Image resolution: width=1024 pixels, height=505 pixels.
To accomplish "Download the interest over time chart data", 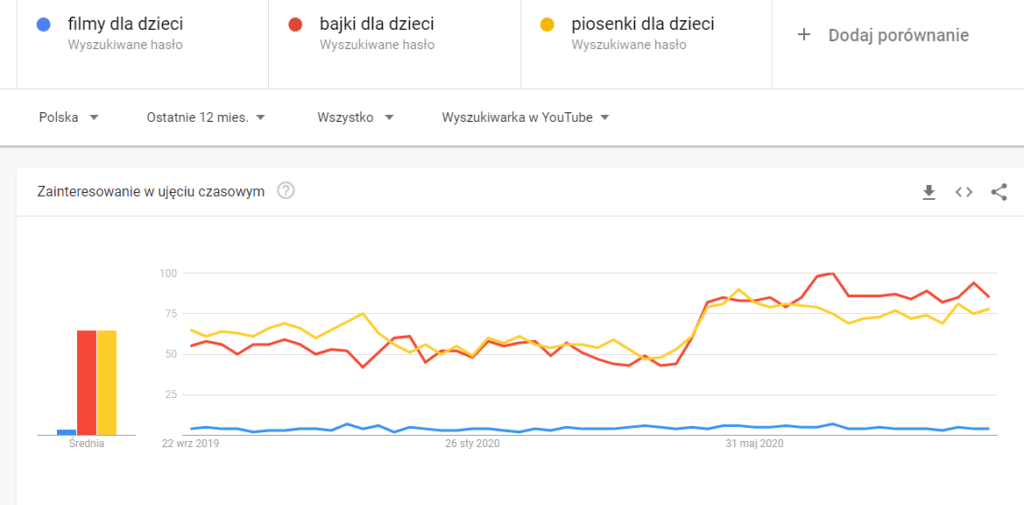I will pyautogui.click(x=929, y=192).
